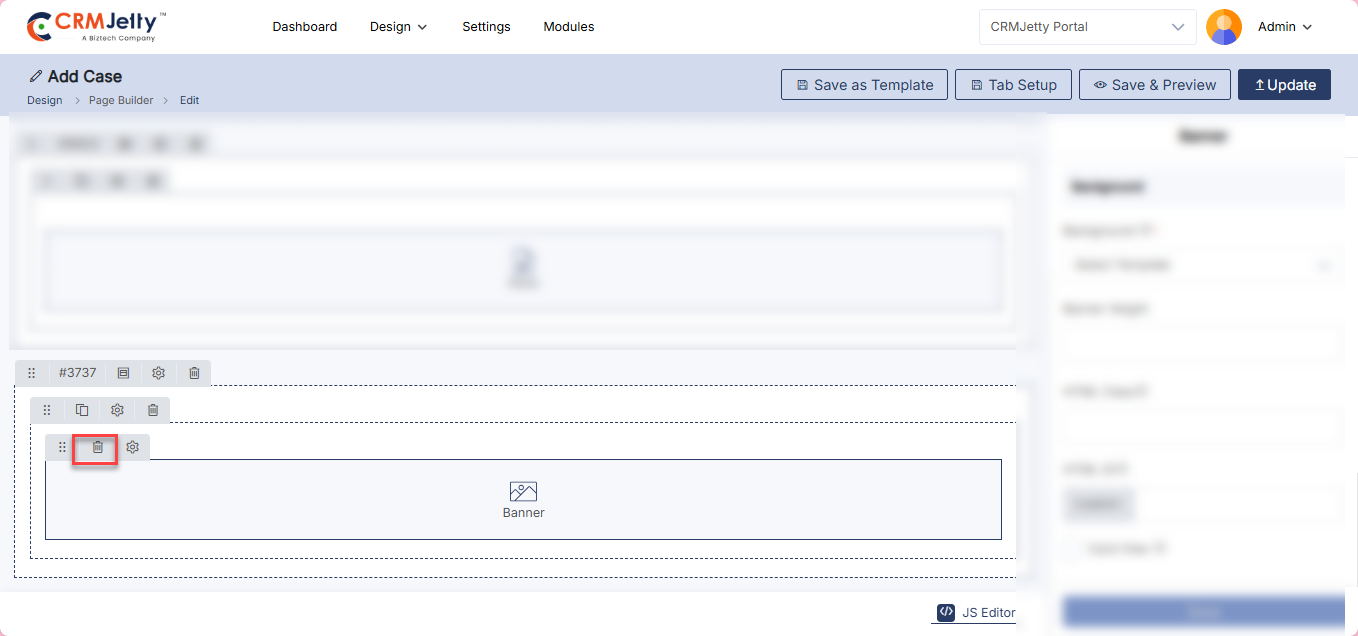Open the Modules menu item
The width and height of the screenshot is (1358, 636).
[568, 27]
